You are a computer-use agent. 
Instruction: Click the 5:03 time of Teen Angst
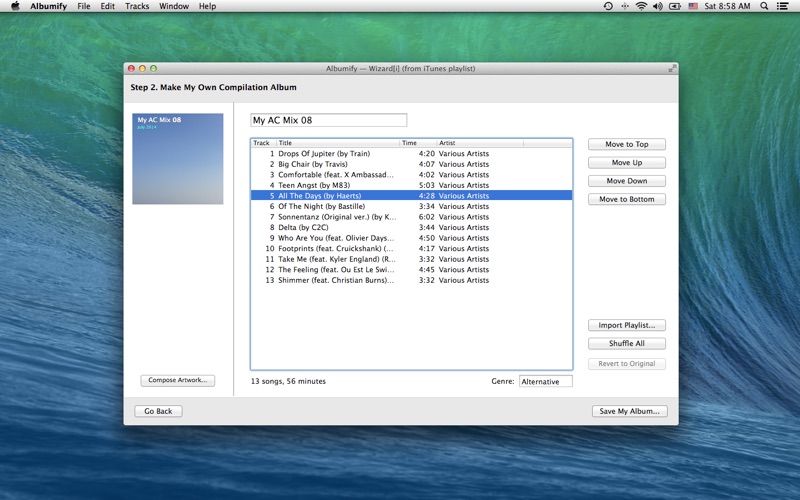(427, 185)
